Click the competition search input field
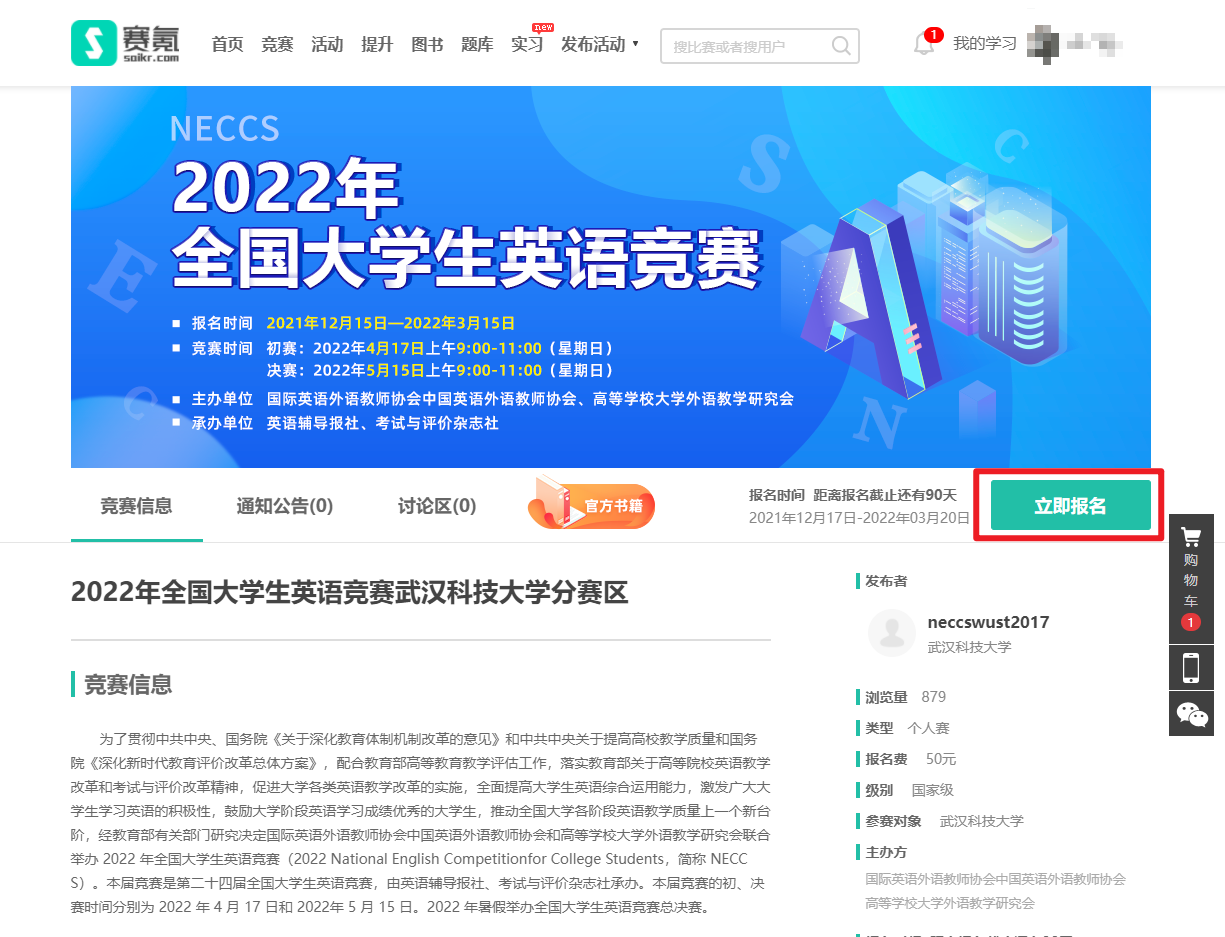1225x937 pixels. point(745,46)
